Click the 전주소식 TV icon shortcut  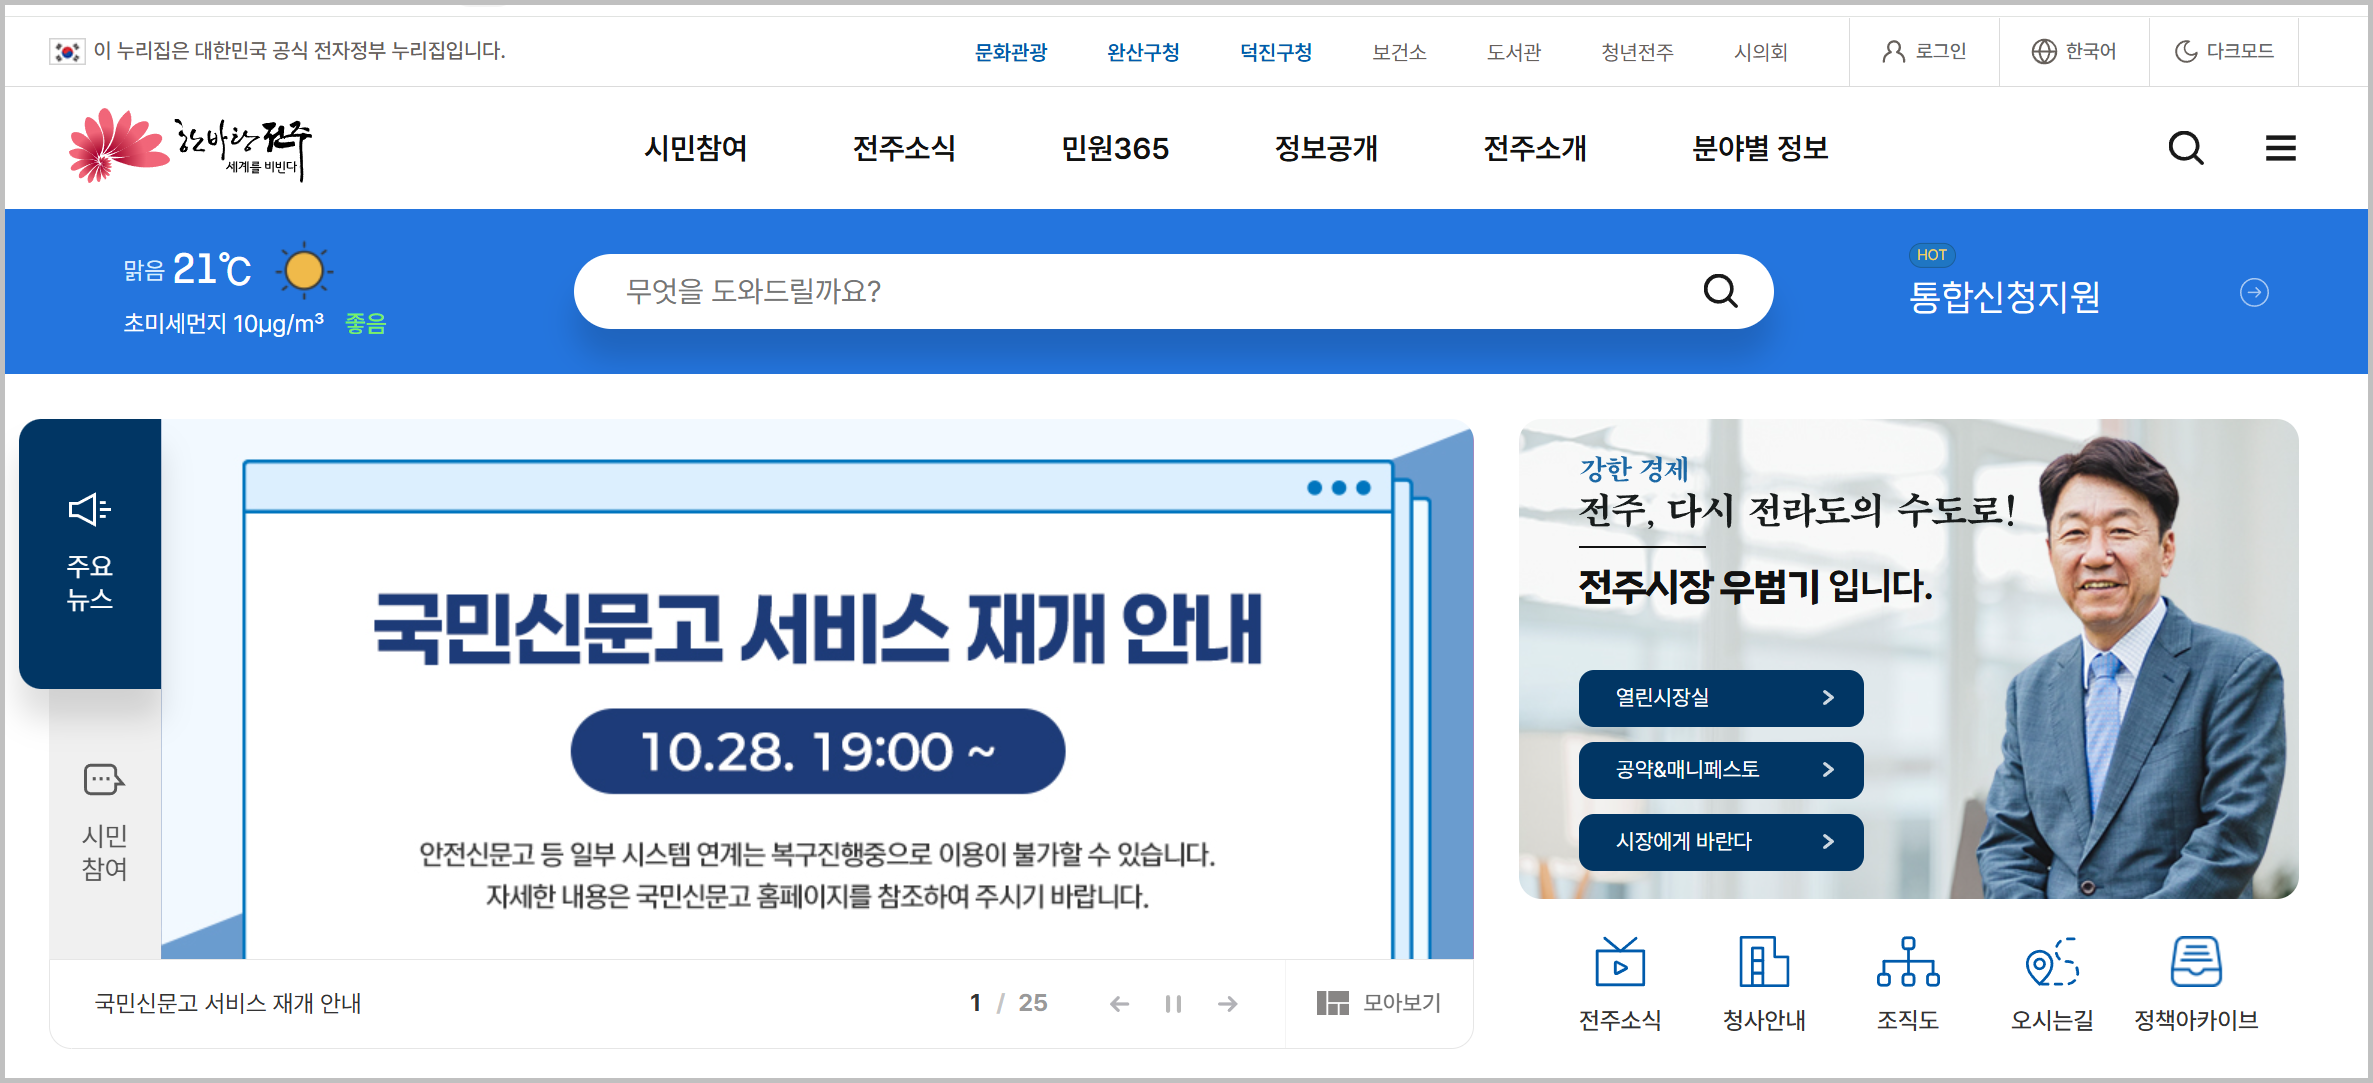[x=1620, y=963]
